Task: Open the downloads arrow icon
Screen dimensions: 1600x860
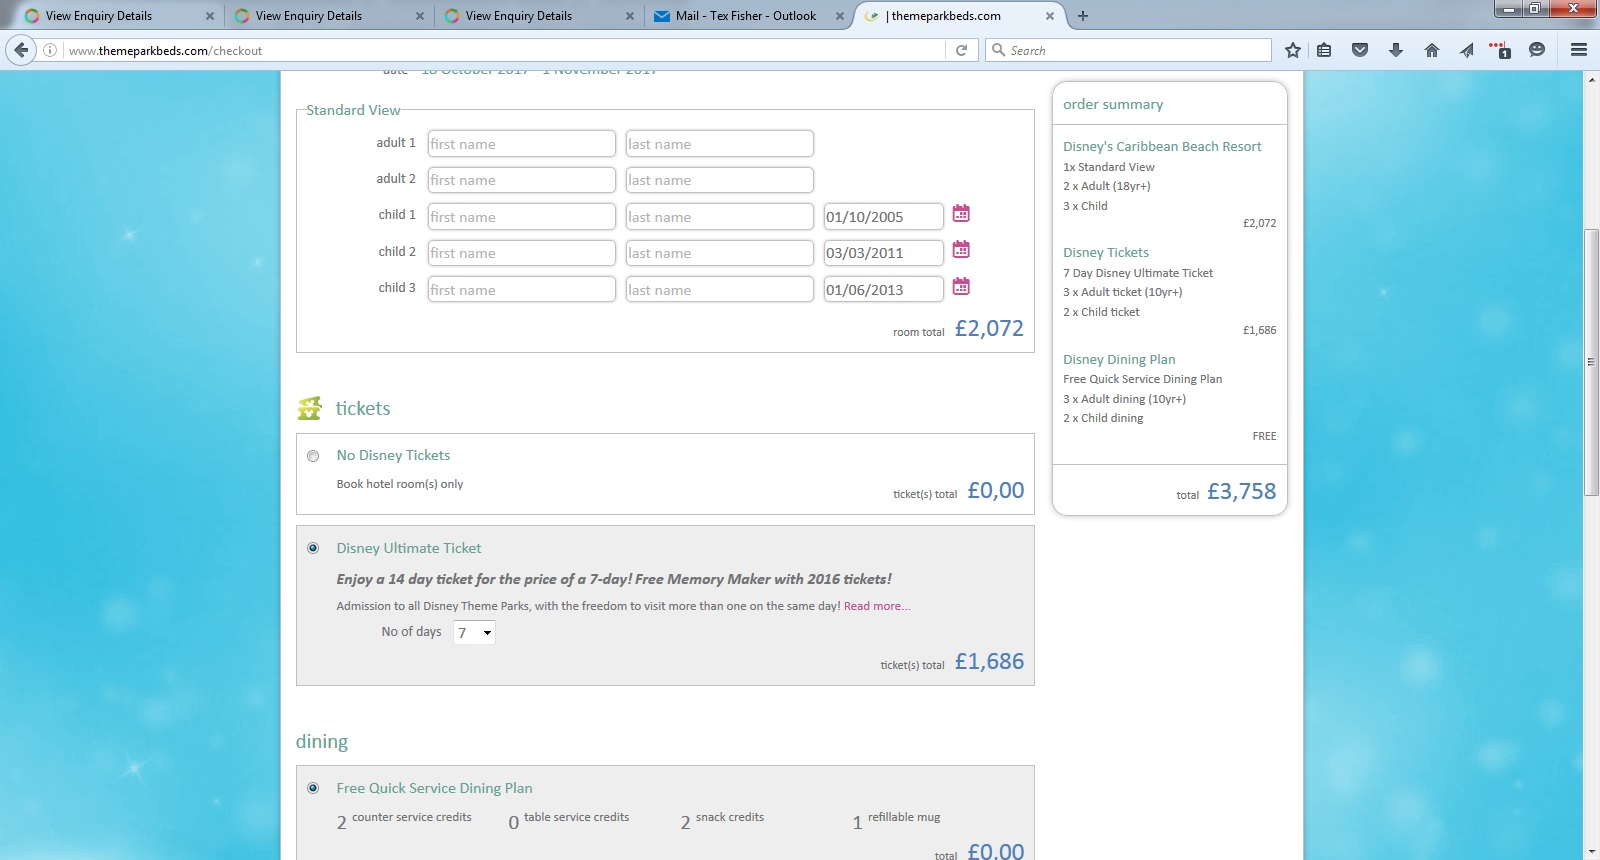Action: [x=1396, y=50]
